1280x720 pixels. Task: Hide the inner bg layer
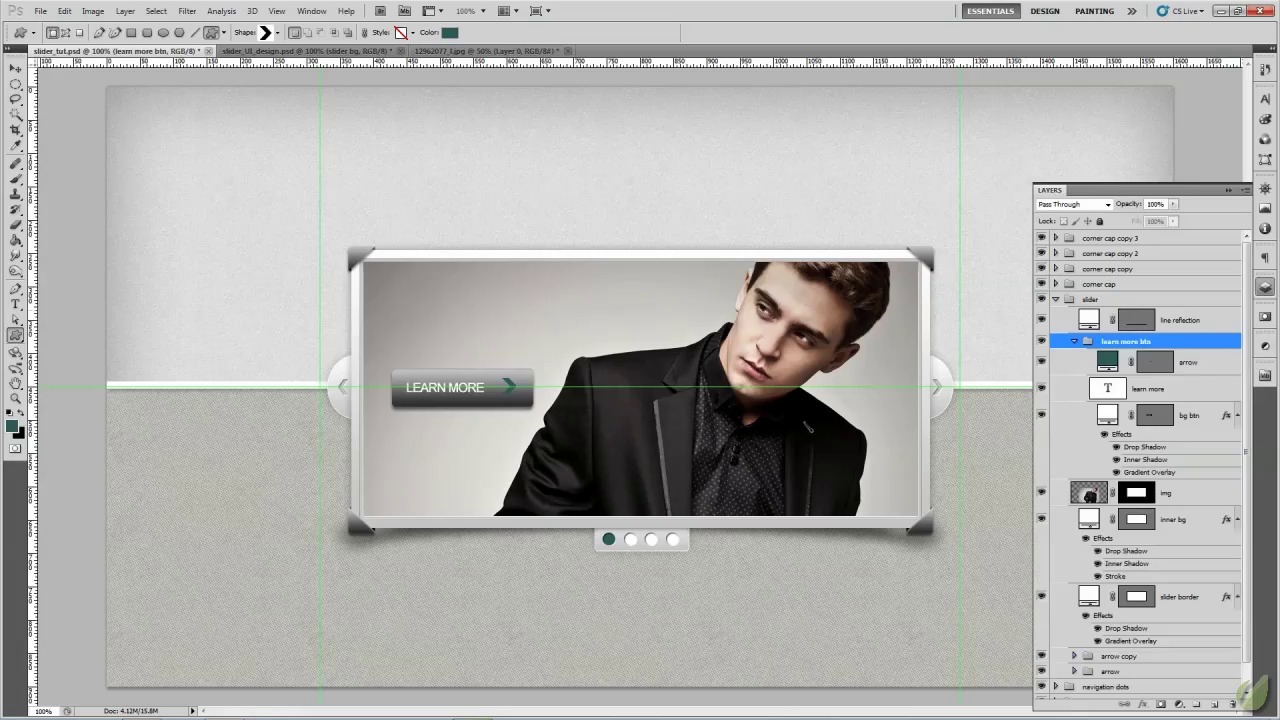[x=1041, y=519]
